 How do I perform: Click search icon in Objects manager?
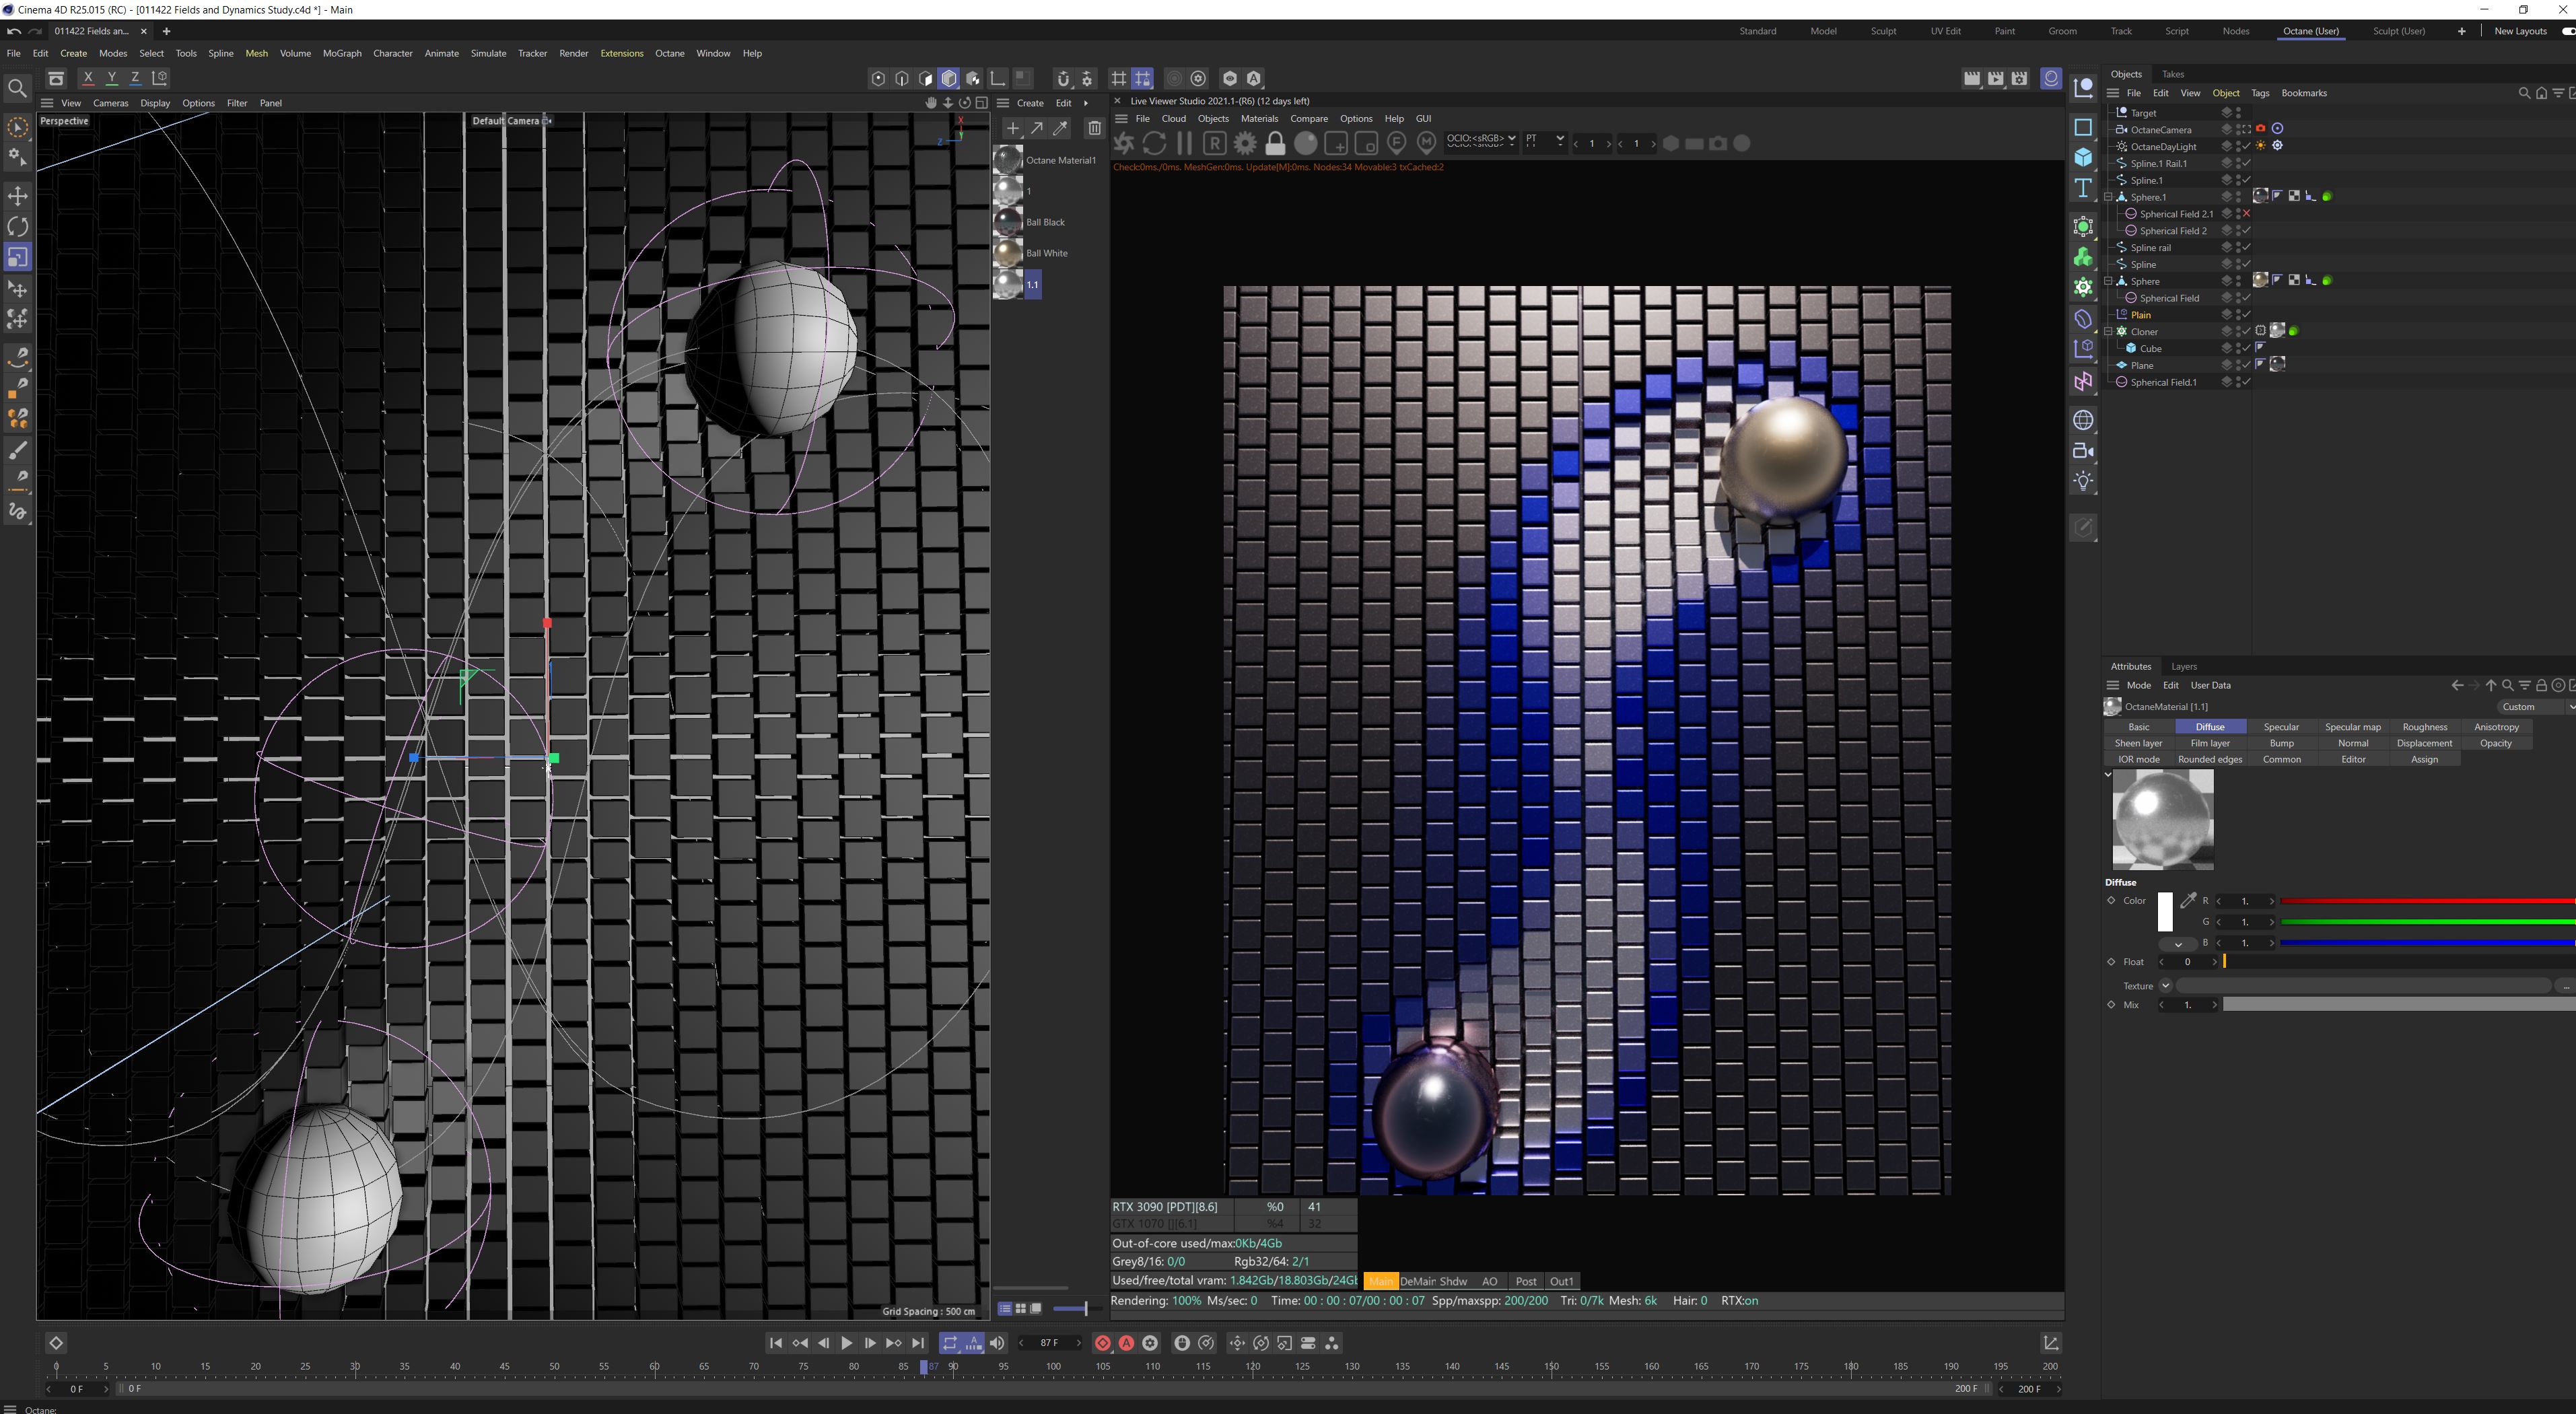(2523, 93)
